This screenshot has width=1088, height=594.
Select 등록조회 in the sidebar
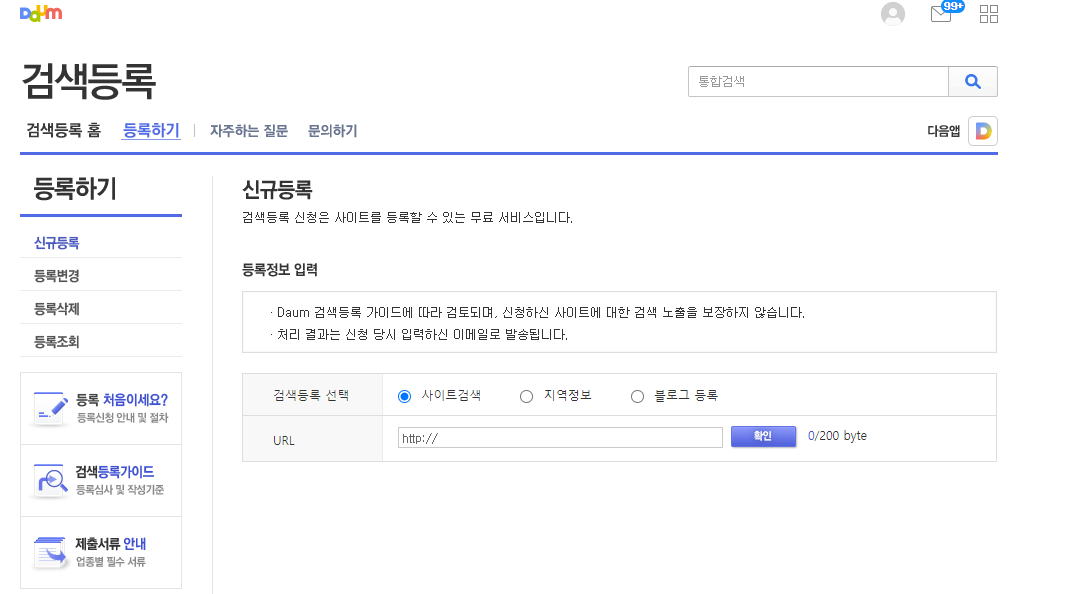[x=57, y=341]
